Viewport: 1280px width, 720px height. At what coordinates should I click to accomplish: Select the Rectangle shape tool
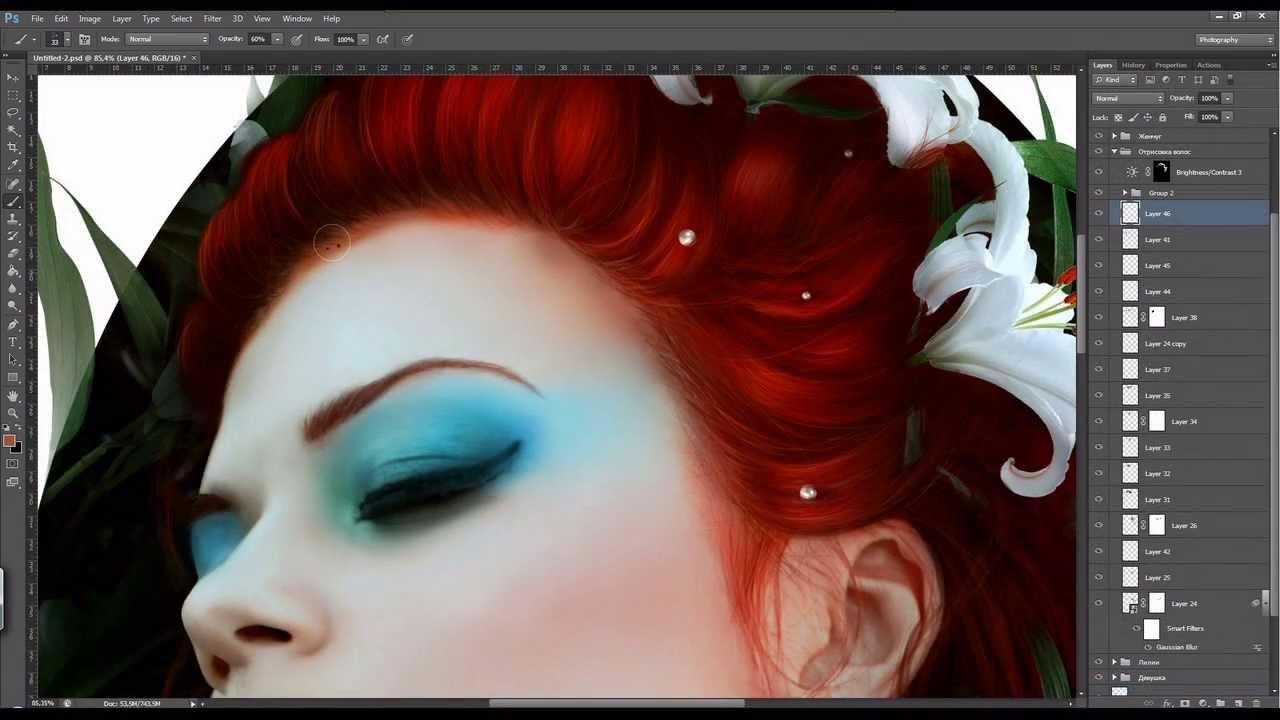click(13, 377)
